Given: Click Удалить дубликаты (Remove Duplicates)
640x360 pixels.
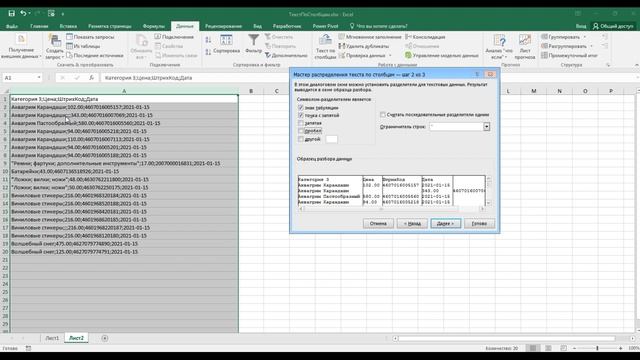Looking at the screenshot, I should (x=363, y=46).
